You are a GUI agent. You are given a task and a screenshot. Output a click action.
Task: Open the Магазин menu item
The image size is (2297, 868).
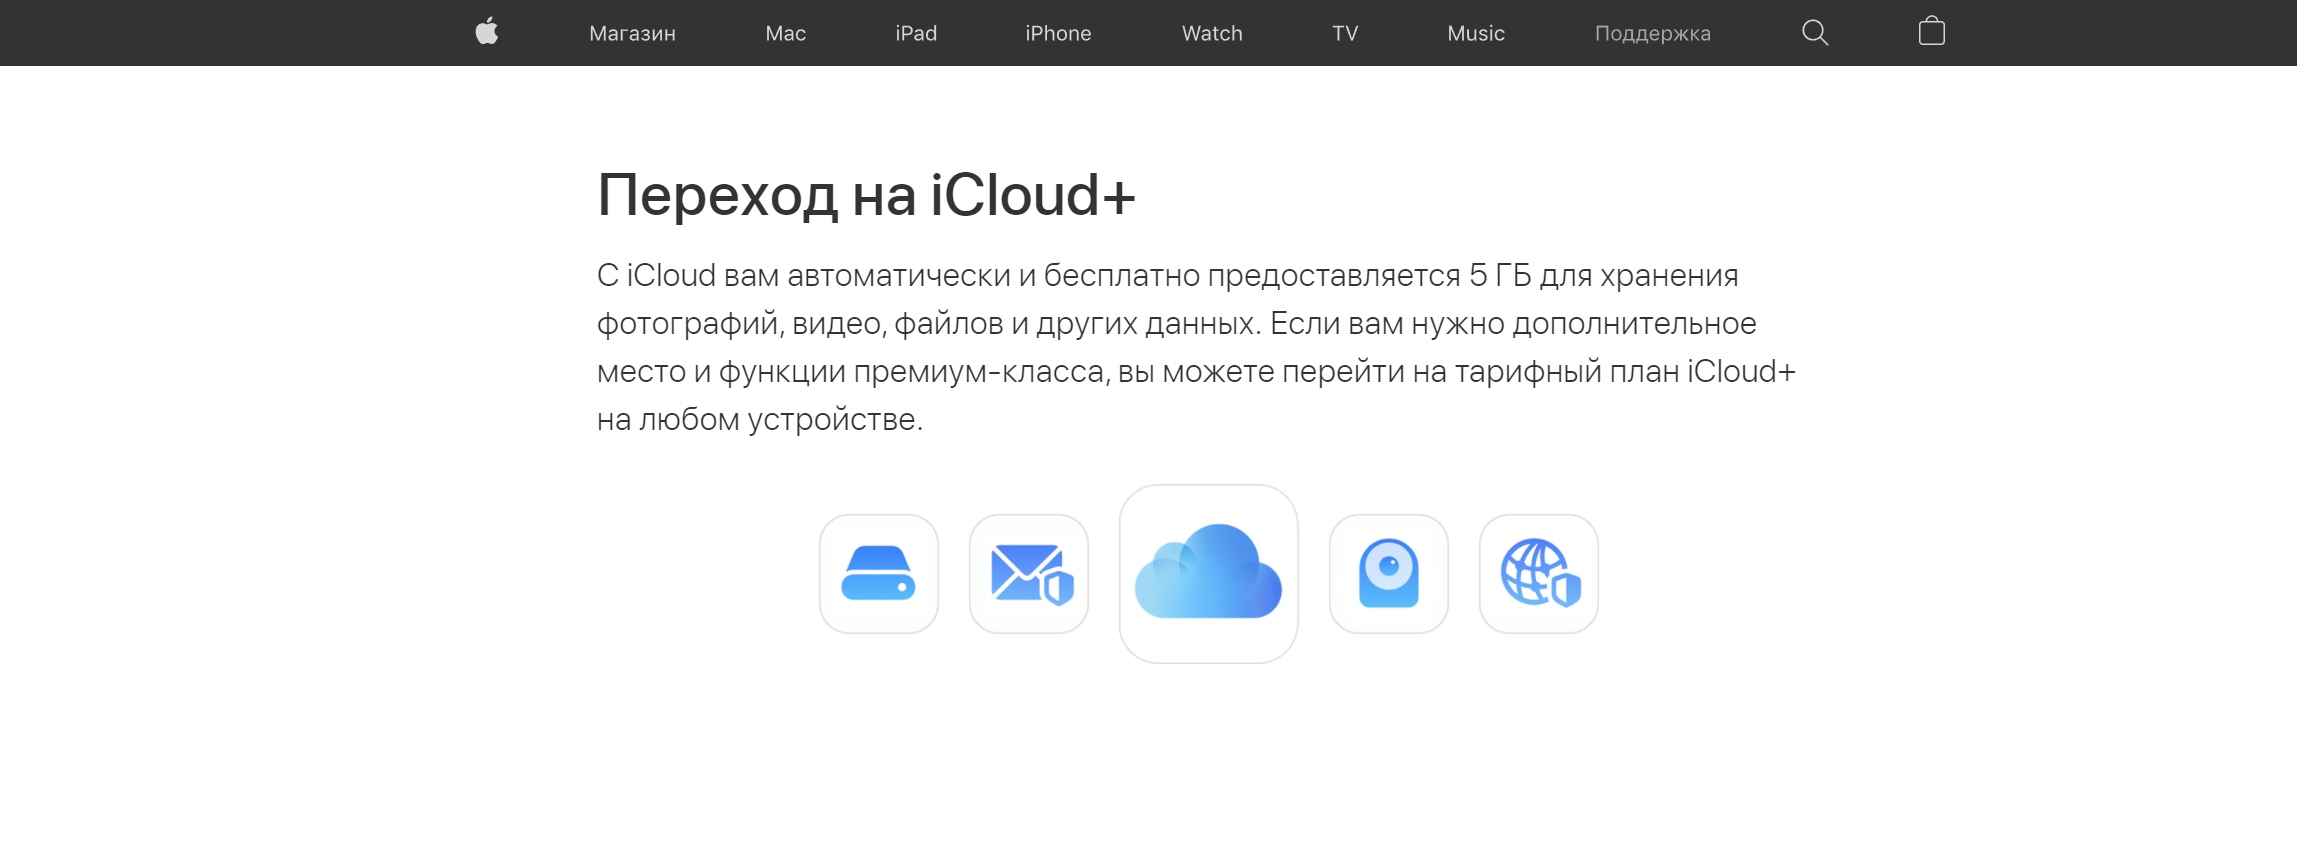(632, 33)
